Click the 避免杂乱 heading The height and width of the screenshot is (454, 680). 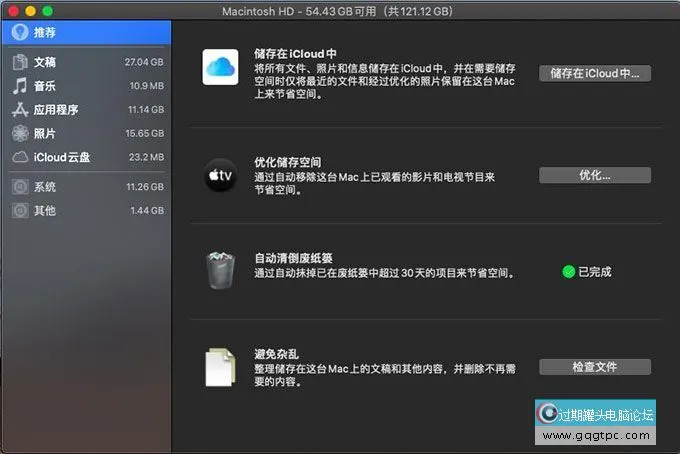click(276, 354)
